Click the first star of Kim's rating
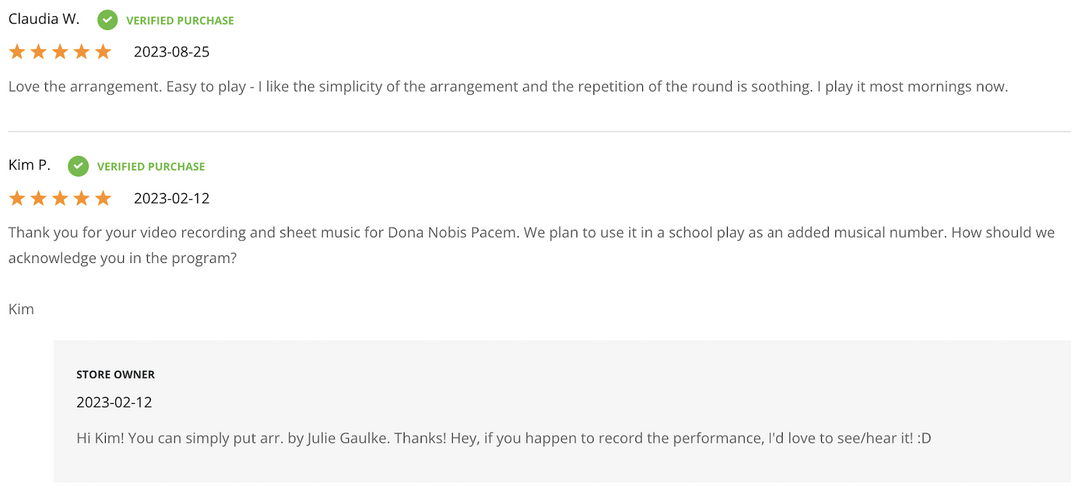 (17, 198)
